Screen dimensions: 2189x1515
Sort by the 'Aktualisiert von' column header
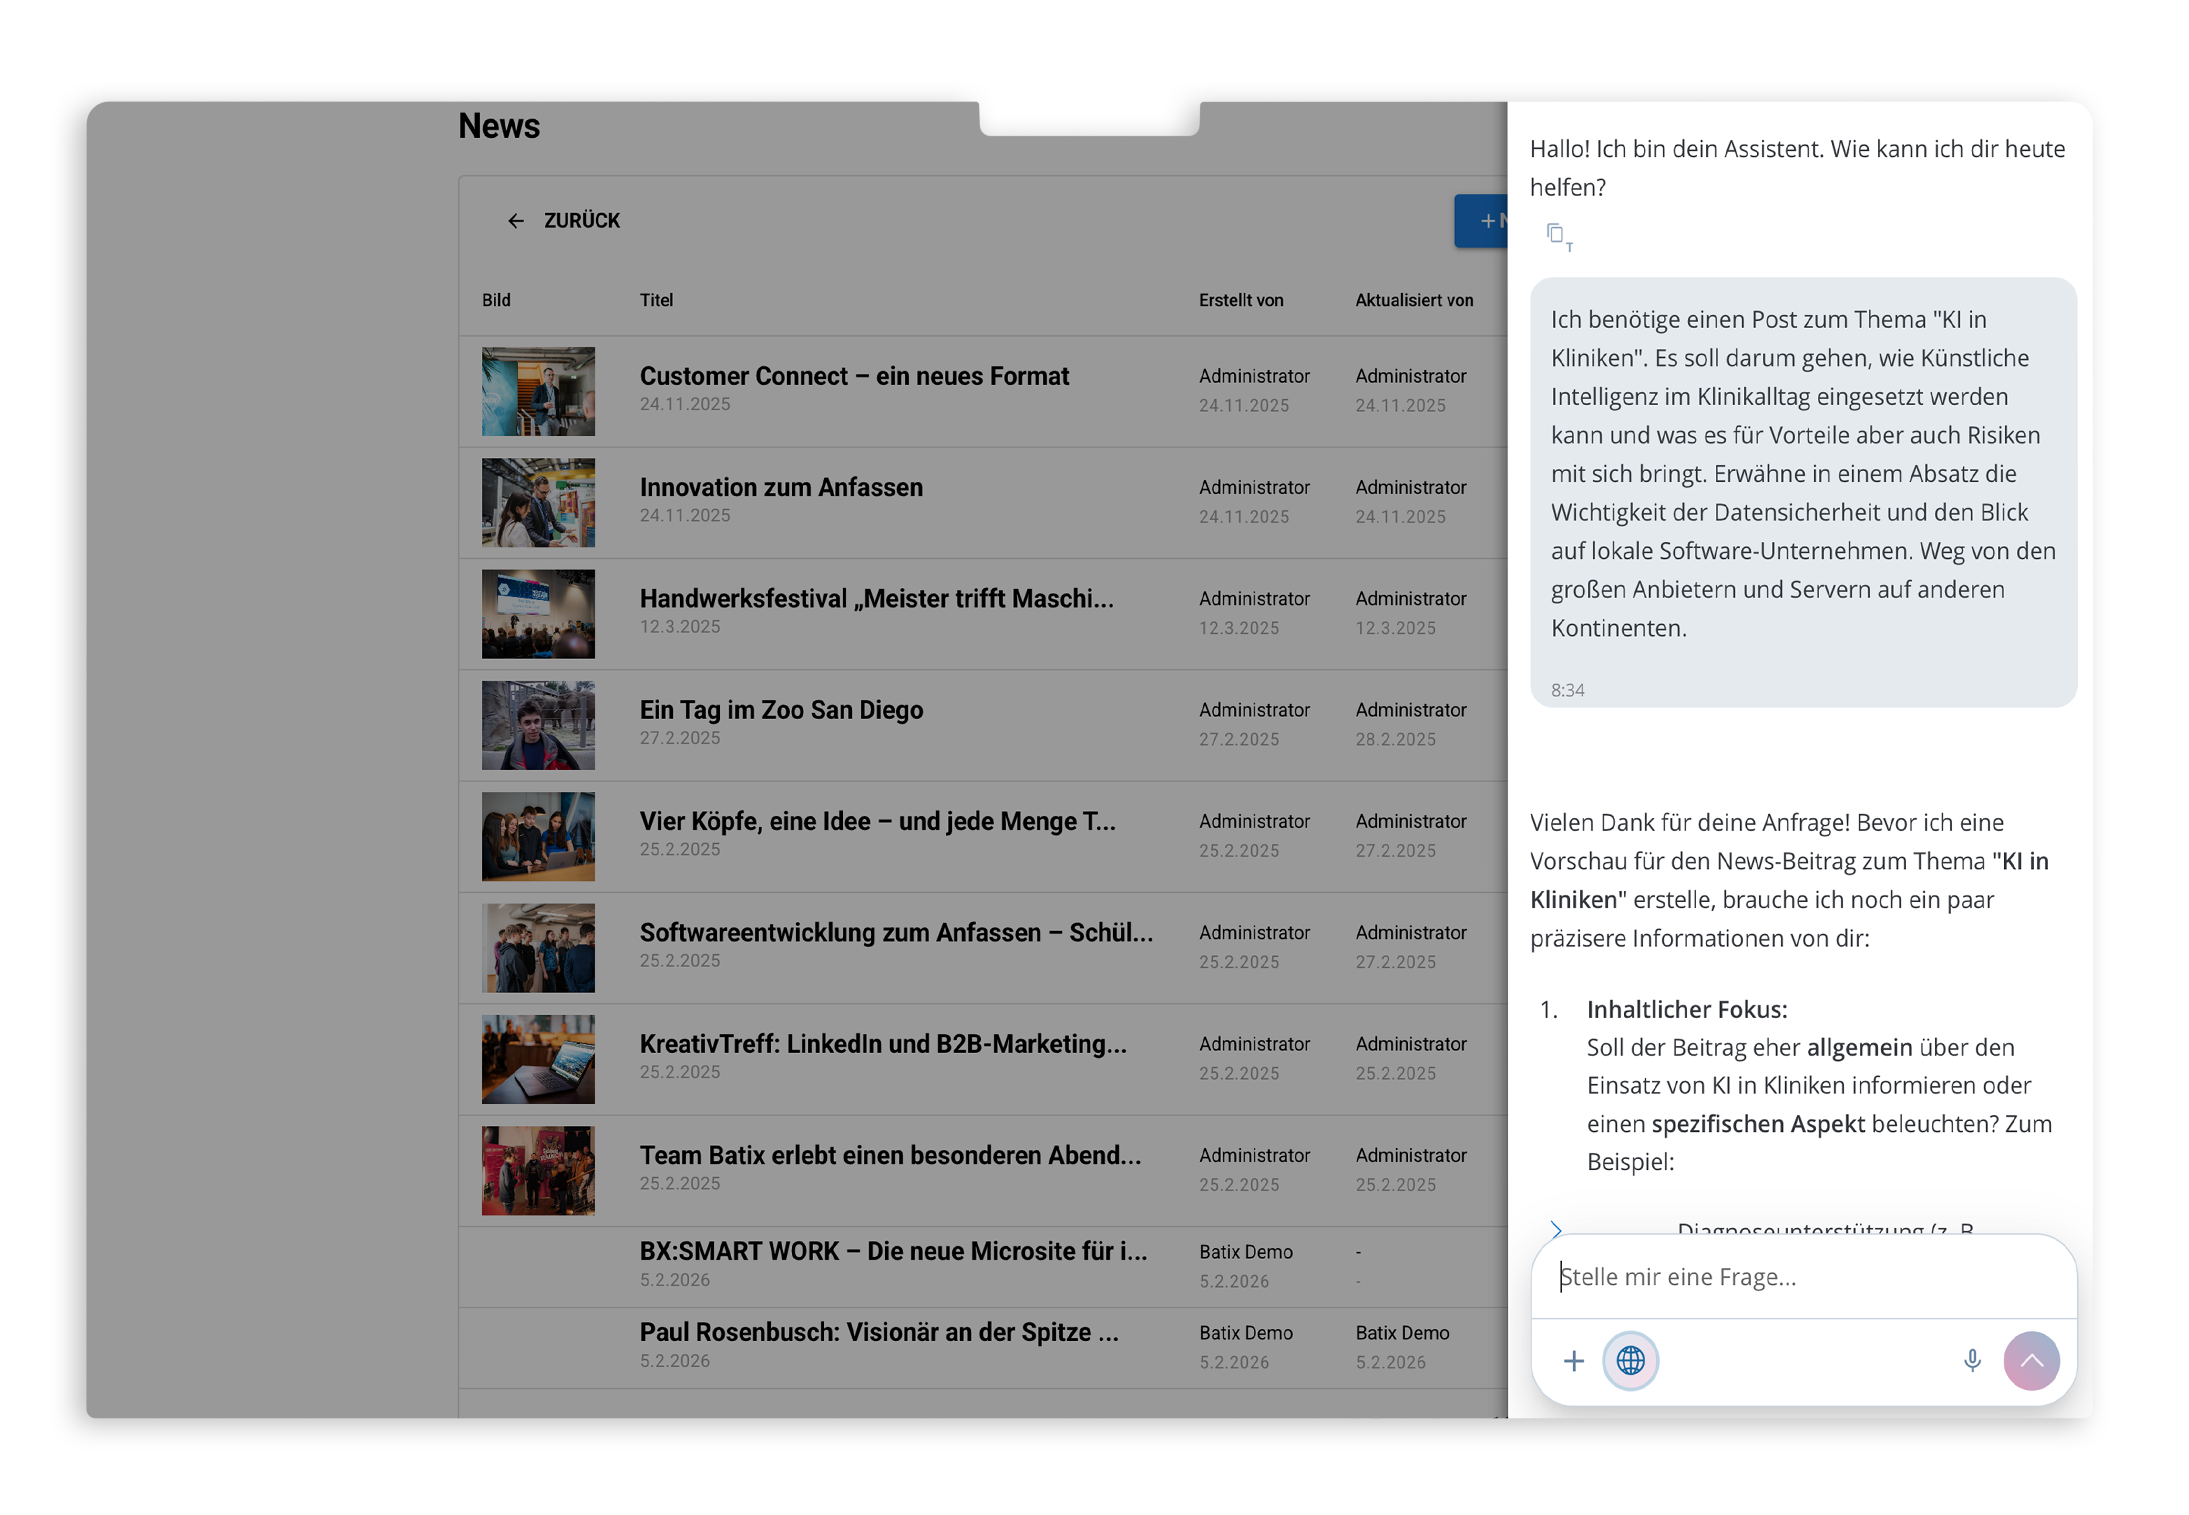[x=1413, y=300]
